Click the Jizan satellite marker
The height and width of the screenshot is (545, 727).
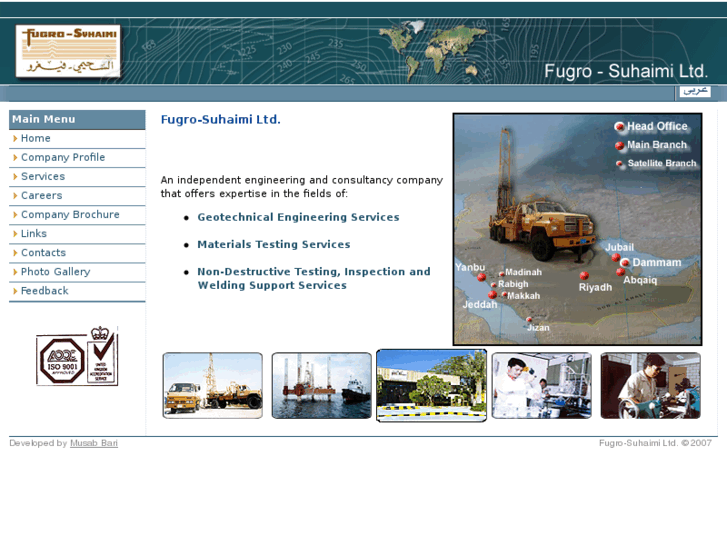pyautogui.click(x=529, y=320)
